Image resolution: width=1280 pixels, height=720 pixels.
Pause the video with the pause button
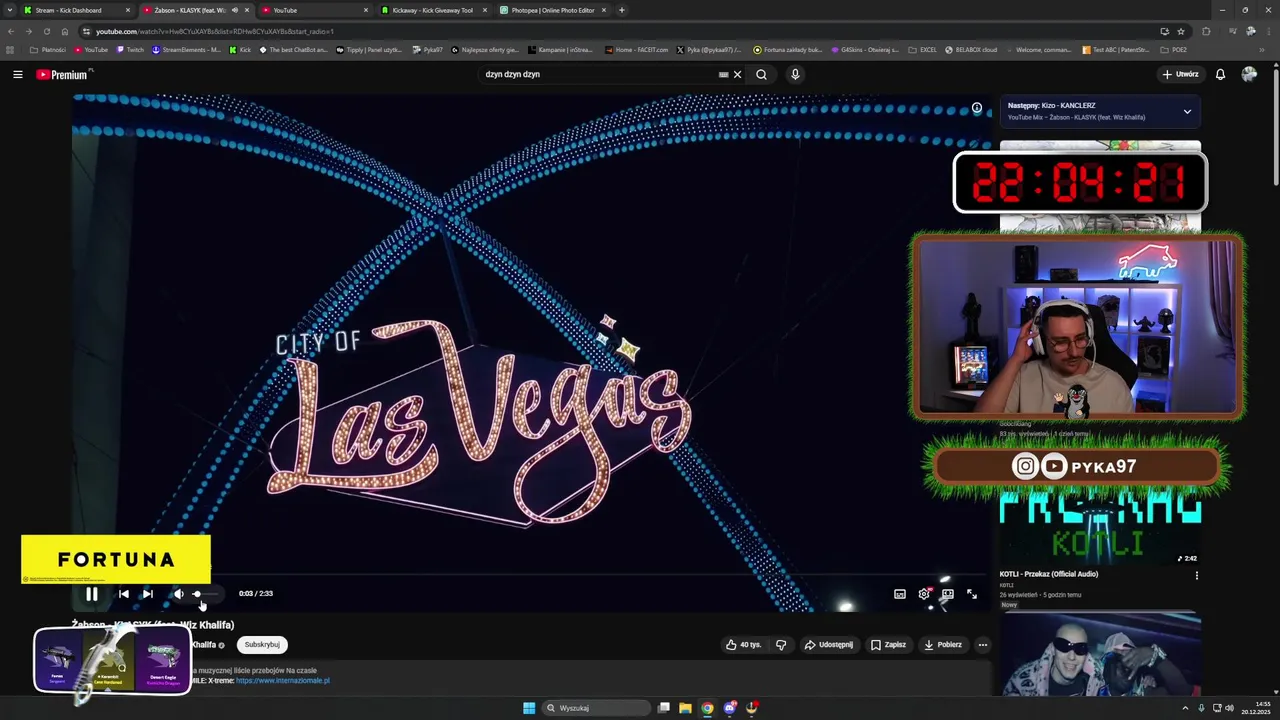coord(91,594)
